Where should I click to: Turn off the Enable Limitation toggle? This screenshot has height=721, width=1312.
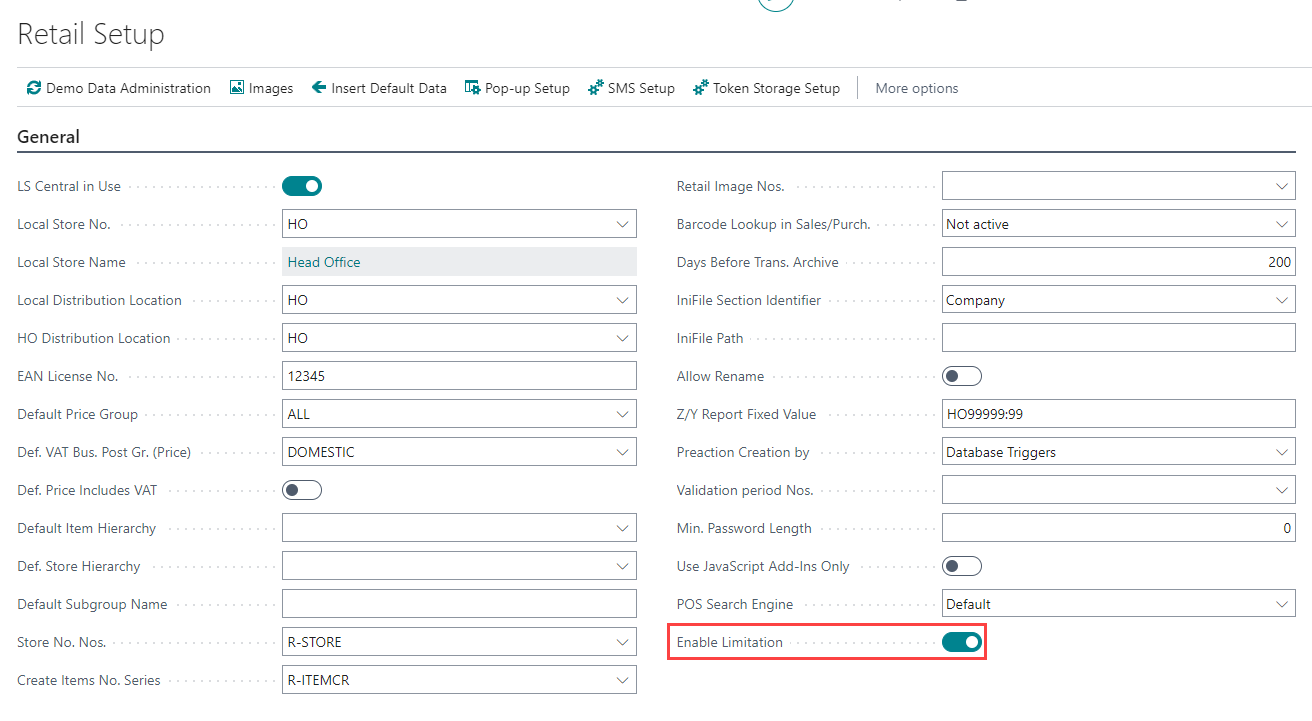pos(962,642)
